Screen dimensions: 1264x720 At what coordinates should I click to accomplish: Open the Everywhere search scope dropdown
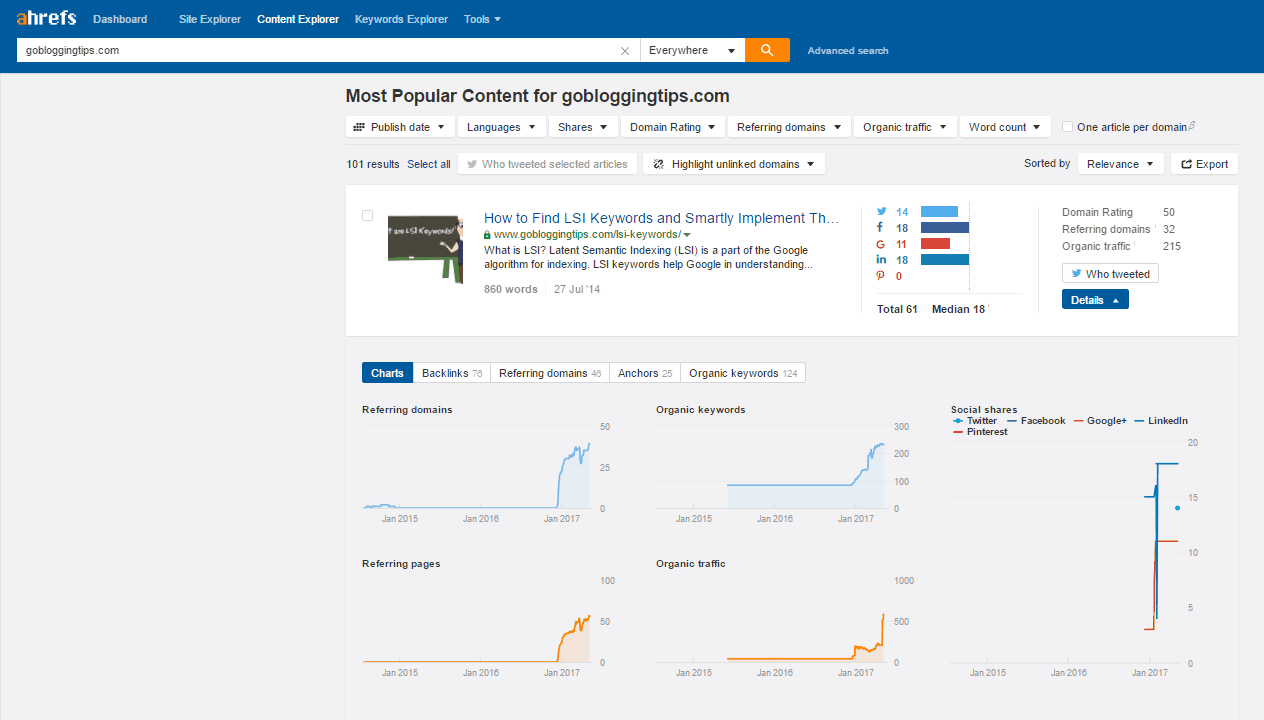point(693,50)
